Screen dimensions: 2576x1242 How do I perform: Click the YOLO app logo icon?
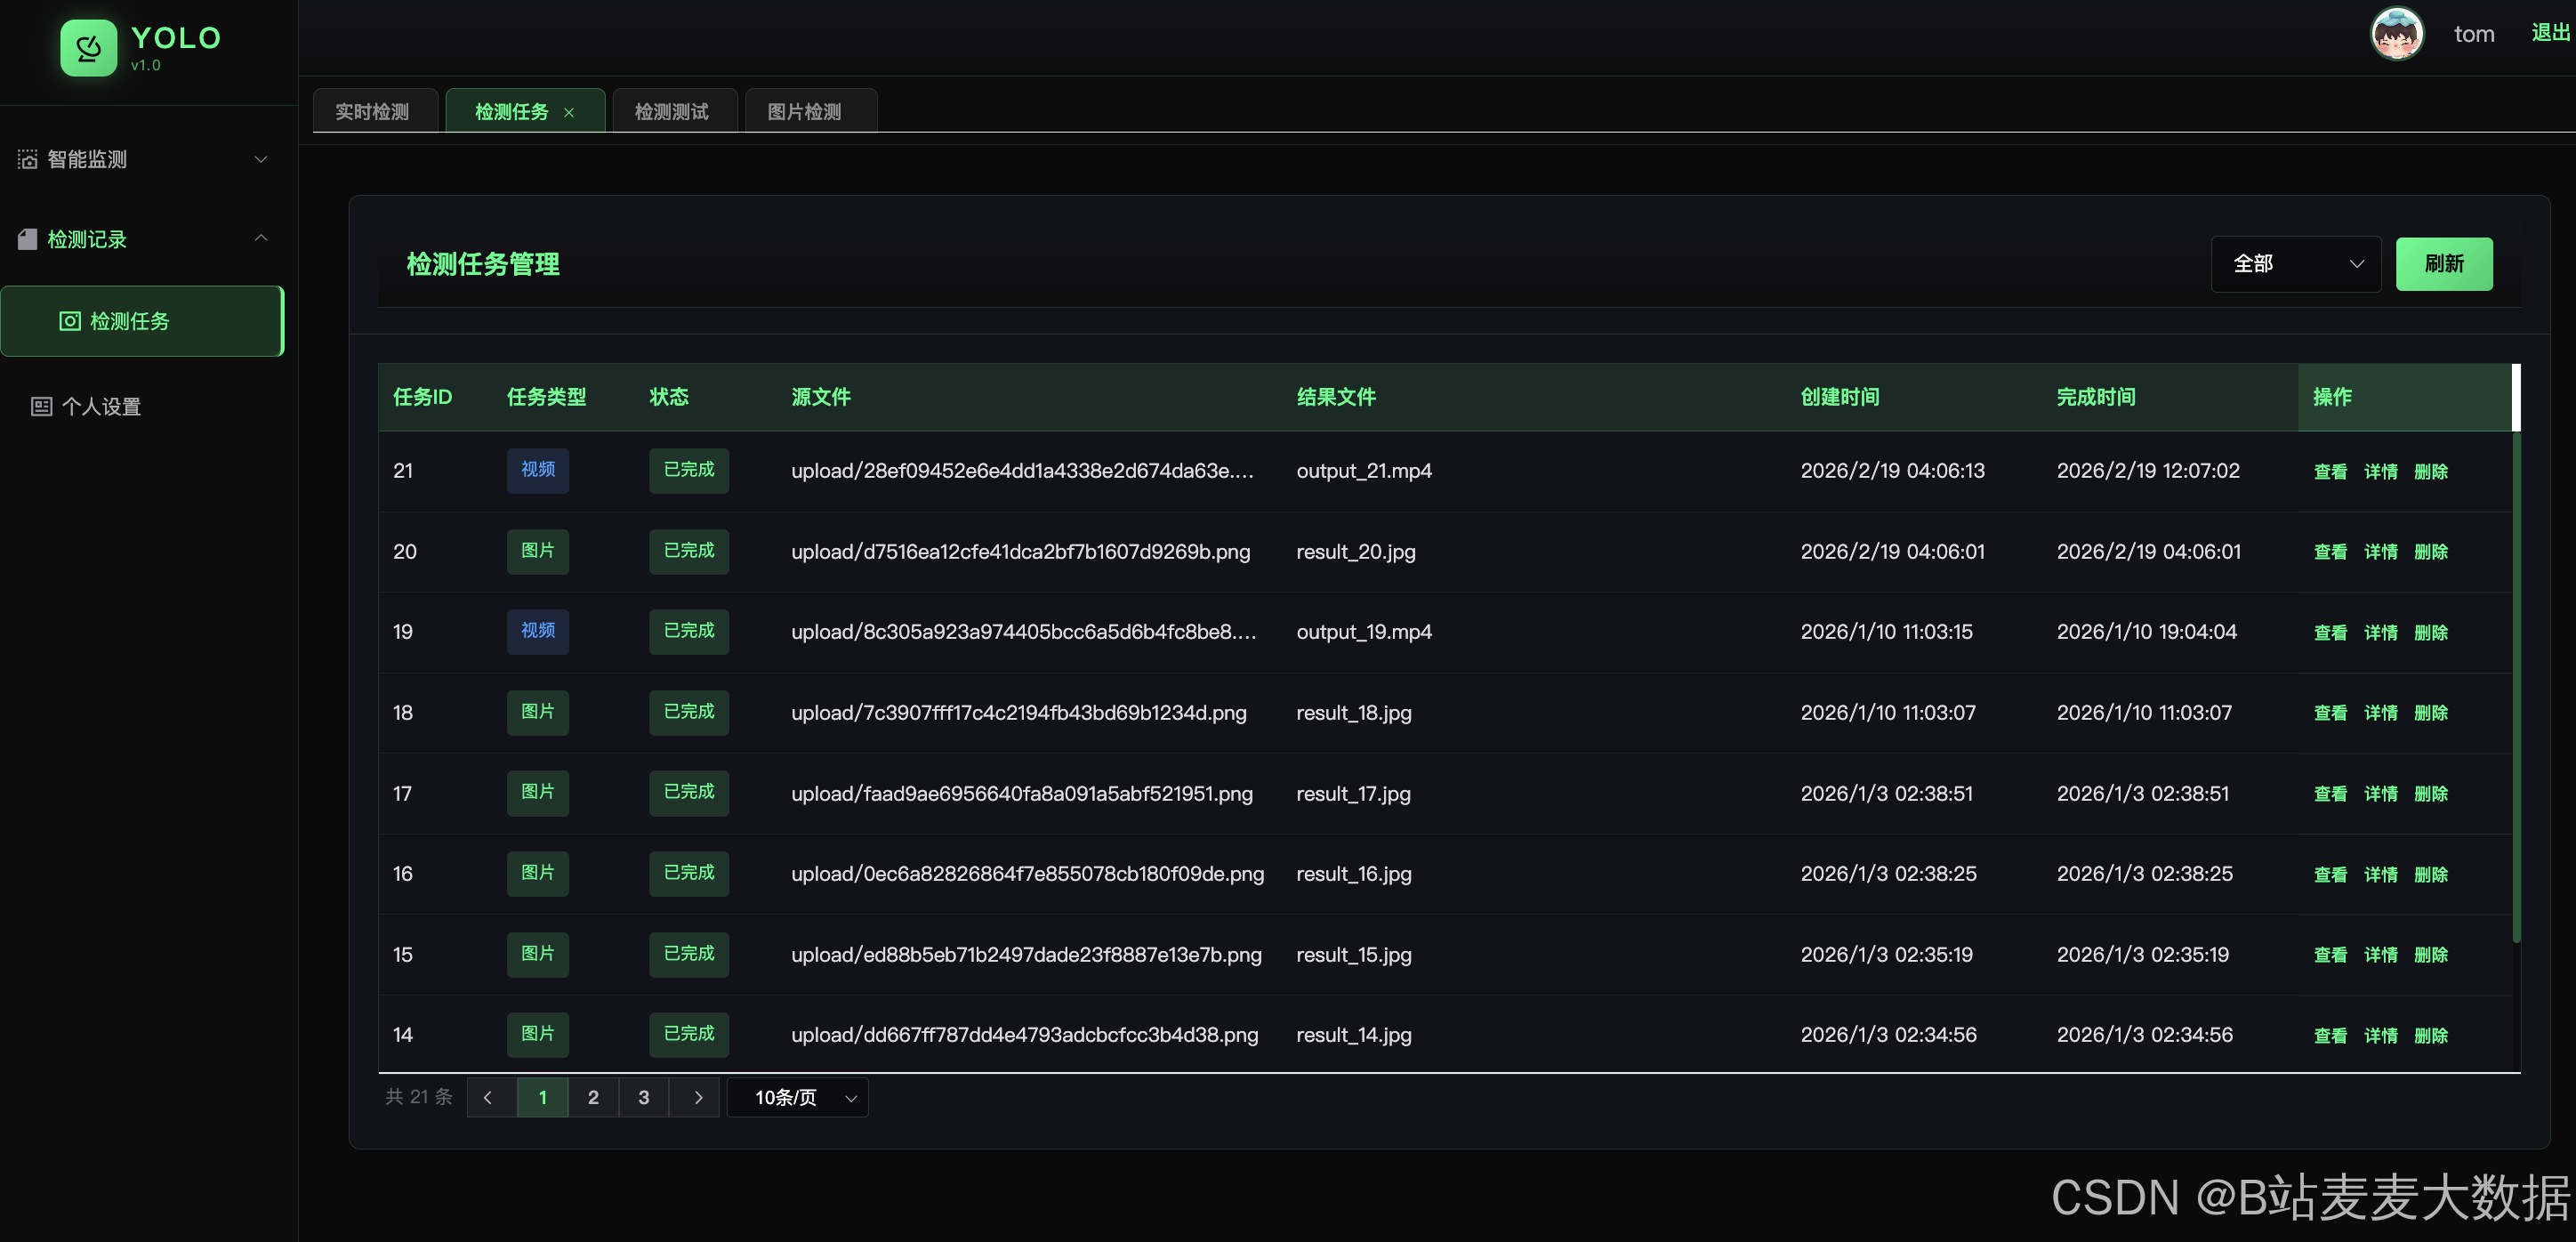[x=88, y=47]
